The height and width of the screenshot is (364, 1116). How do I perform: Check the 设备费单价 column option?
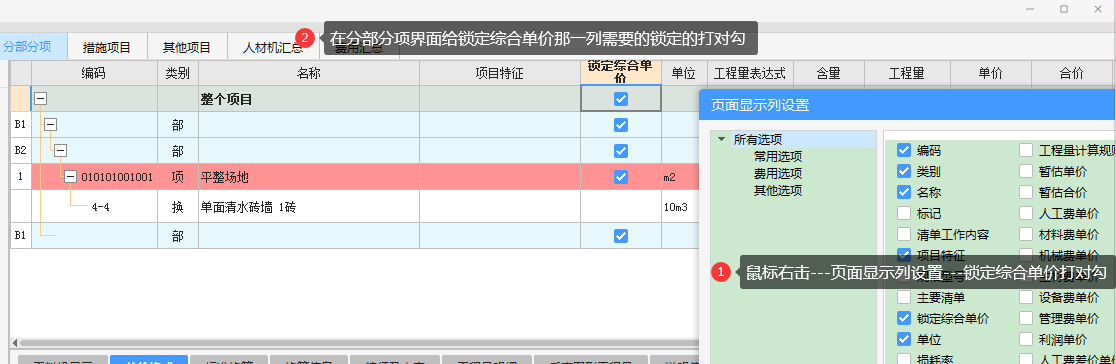click(1026, 297)
